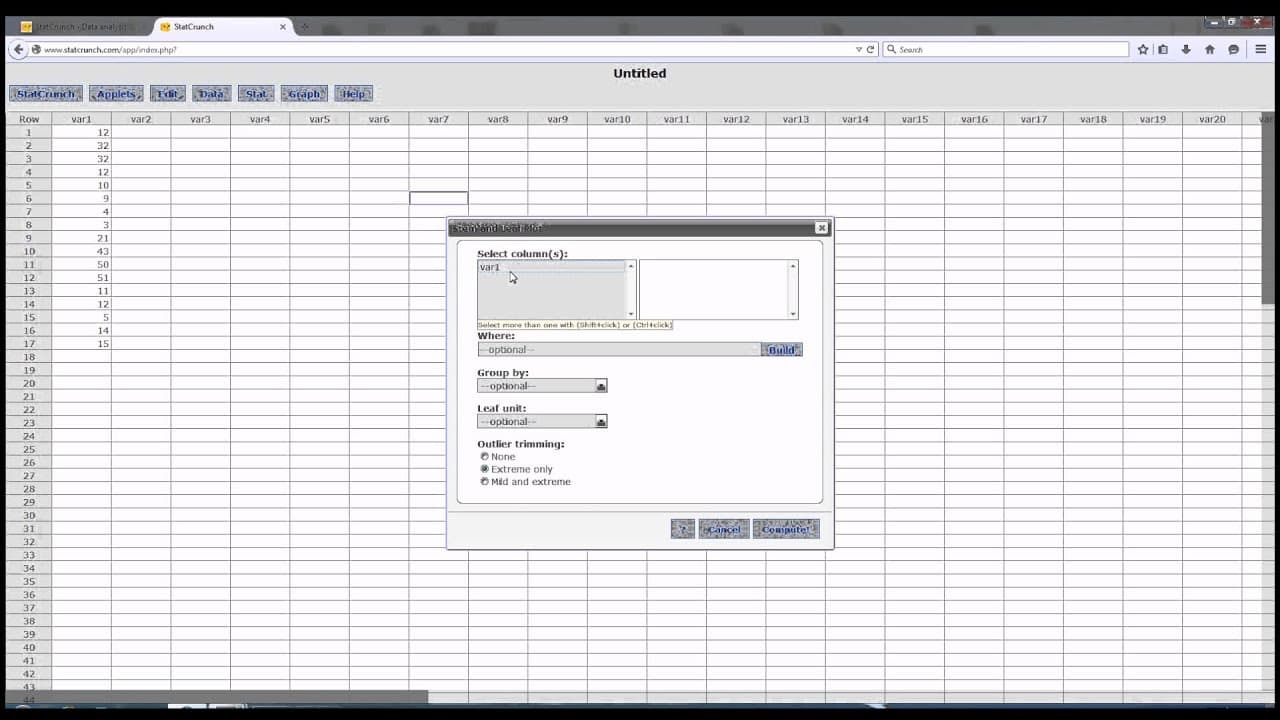This screenshot has width=1280, height=720.
Task: Click the Untitled data set title
Action: coord(640,73)
